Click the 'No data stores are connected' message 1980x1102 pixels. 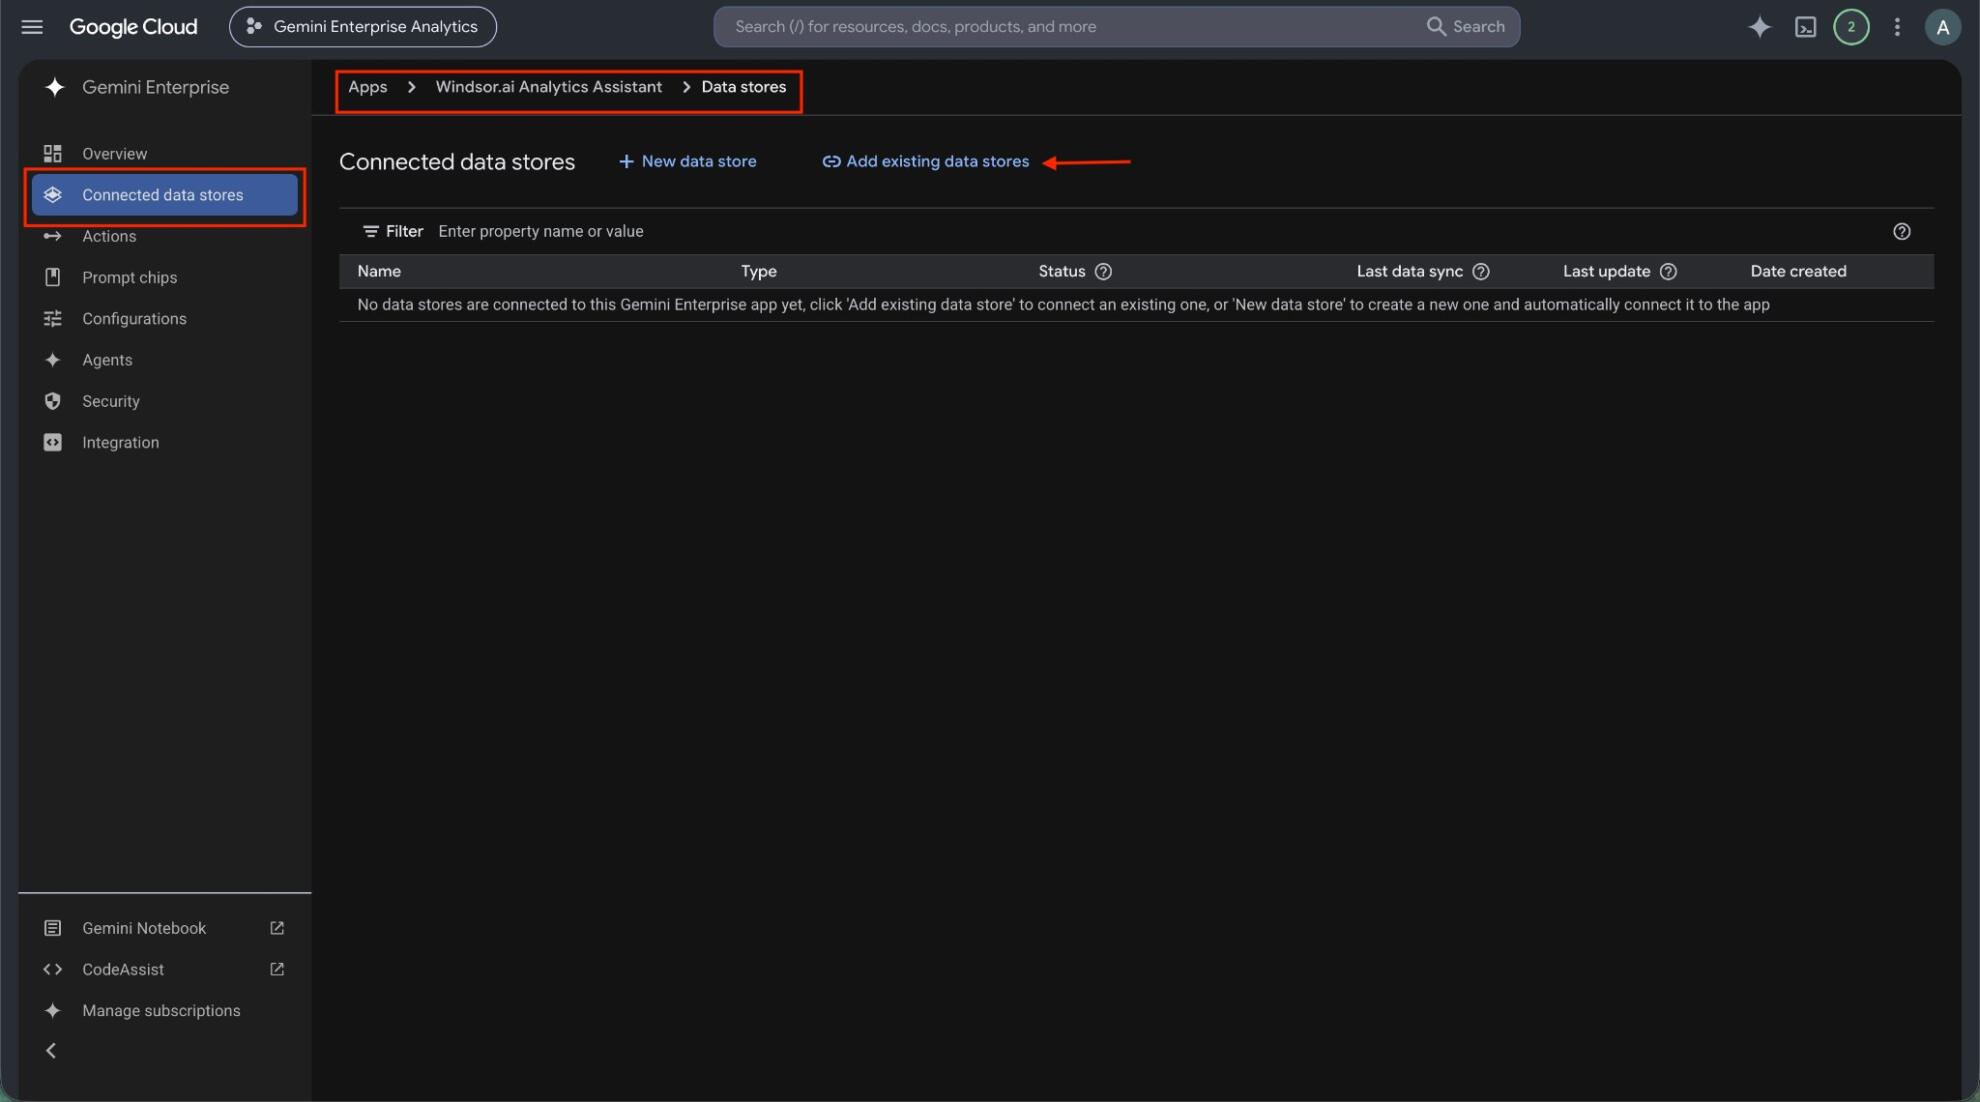[x=1063, y=305]
